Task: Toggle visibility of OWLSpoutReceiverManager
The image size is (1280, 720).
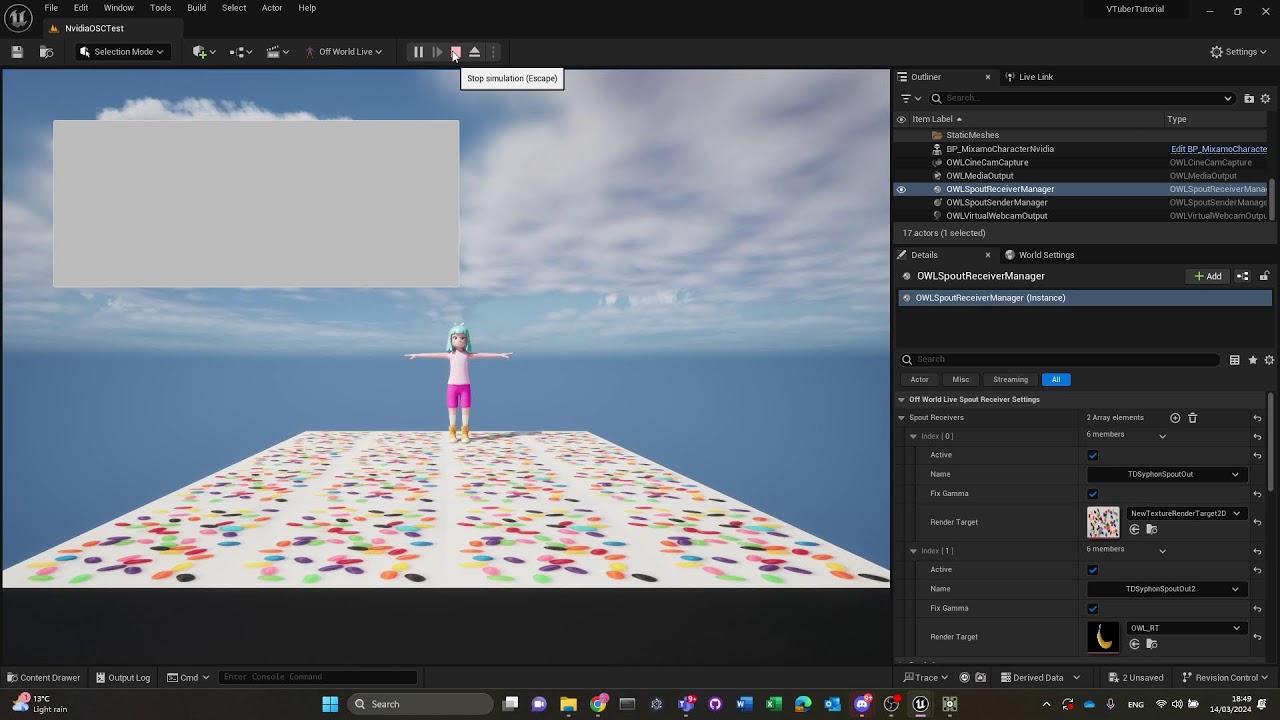Action: pos(901,189)
